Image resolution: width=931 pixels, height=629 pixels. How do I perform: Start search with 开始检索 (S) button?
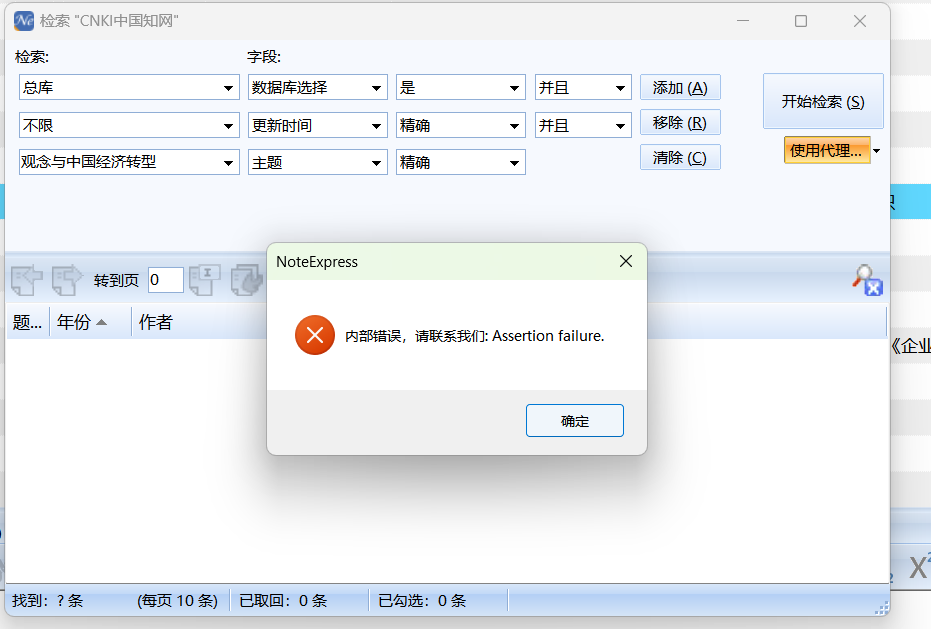pos(823,102)
